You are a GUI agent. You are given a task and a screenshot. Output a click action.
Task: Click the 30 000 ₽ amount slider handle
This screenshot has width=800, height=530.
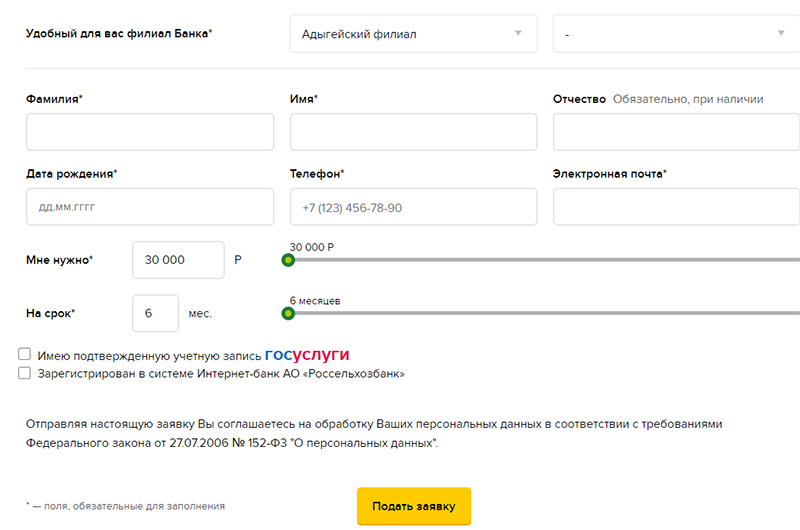[x=288, y=260]
